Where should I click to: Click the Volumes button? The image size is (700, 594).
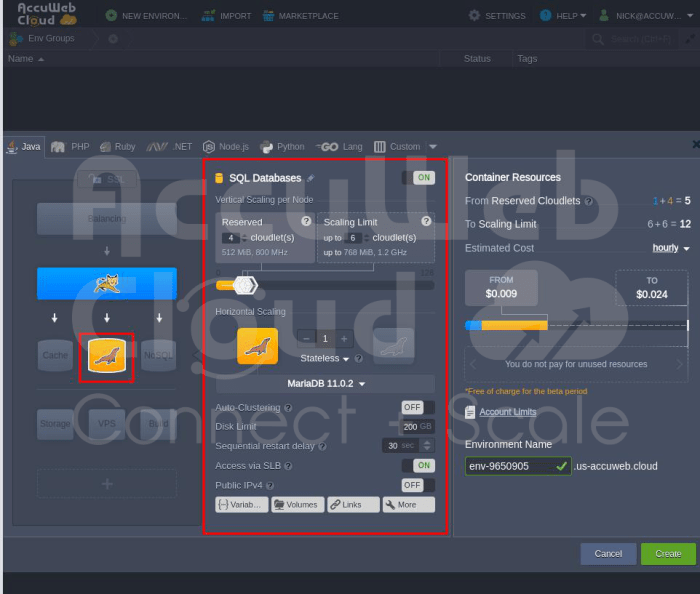[x=297, y=505]
